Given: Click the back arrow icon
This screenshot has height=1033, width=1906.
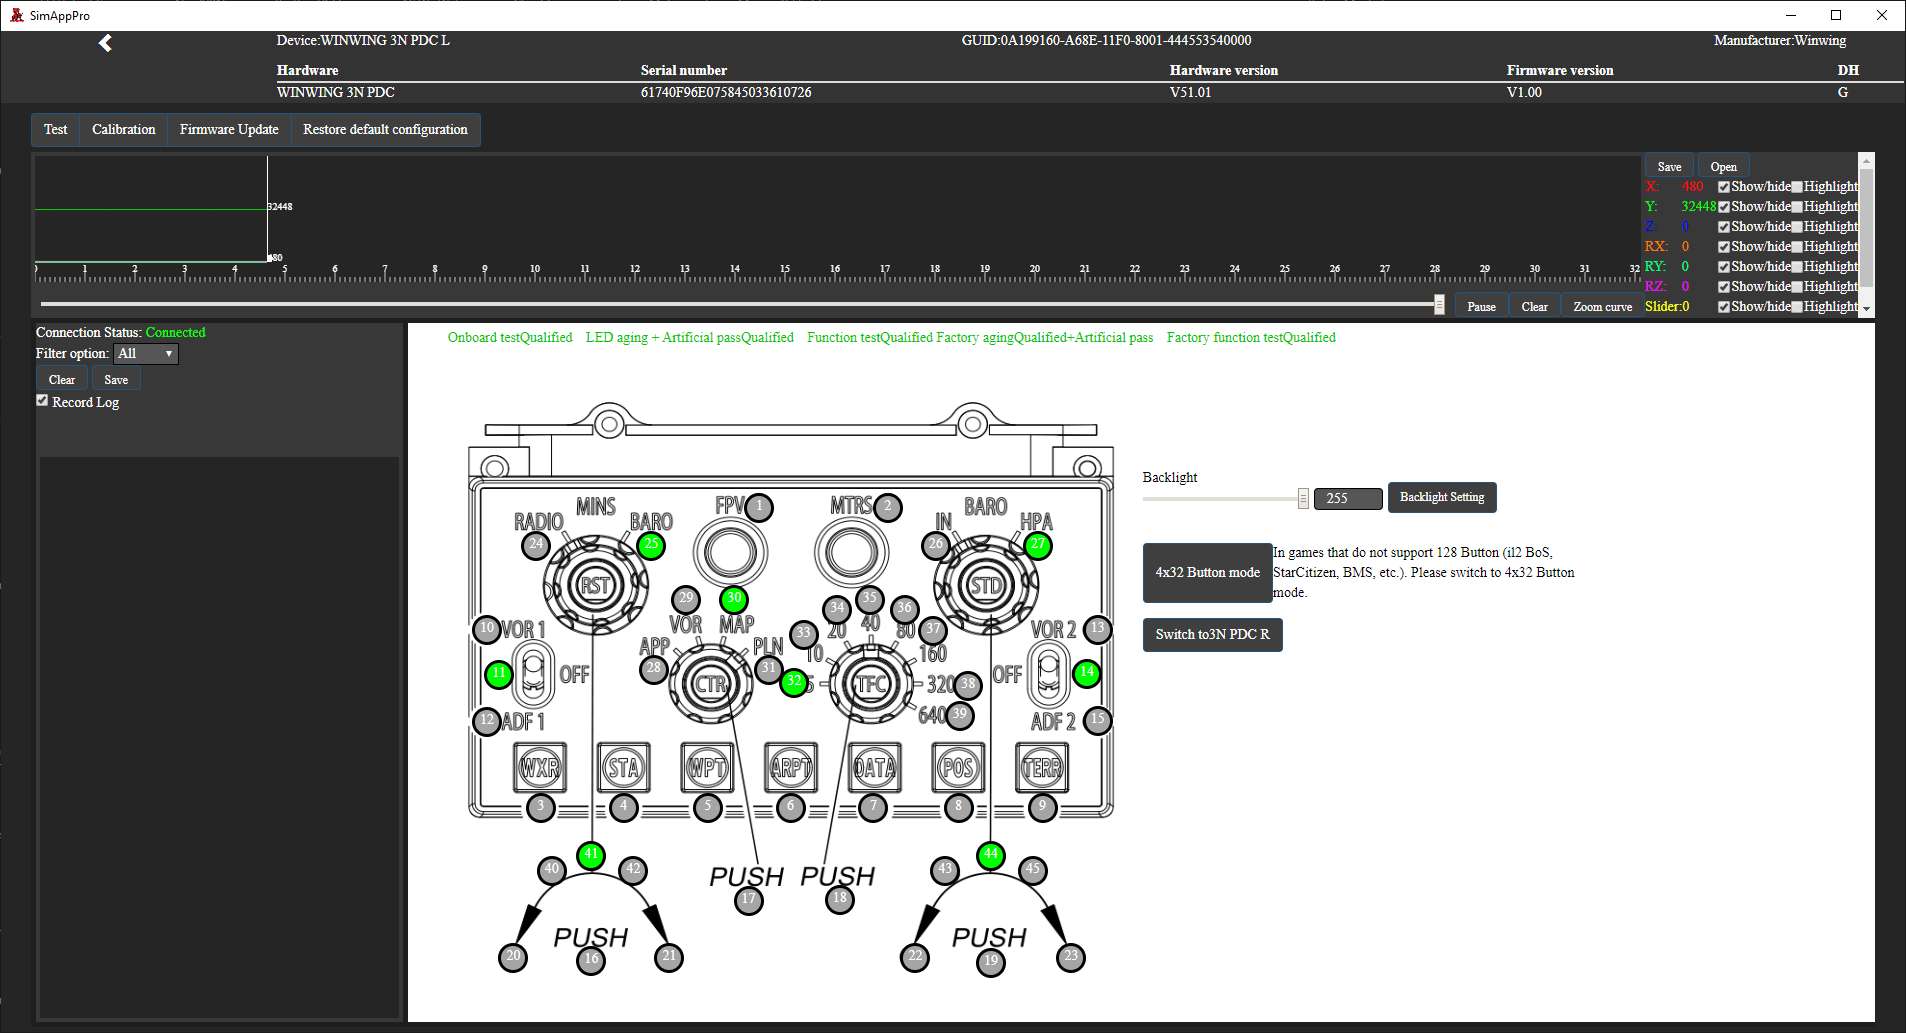Looking at the screenshot, I should tap(105, 43).
